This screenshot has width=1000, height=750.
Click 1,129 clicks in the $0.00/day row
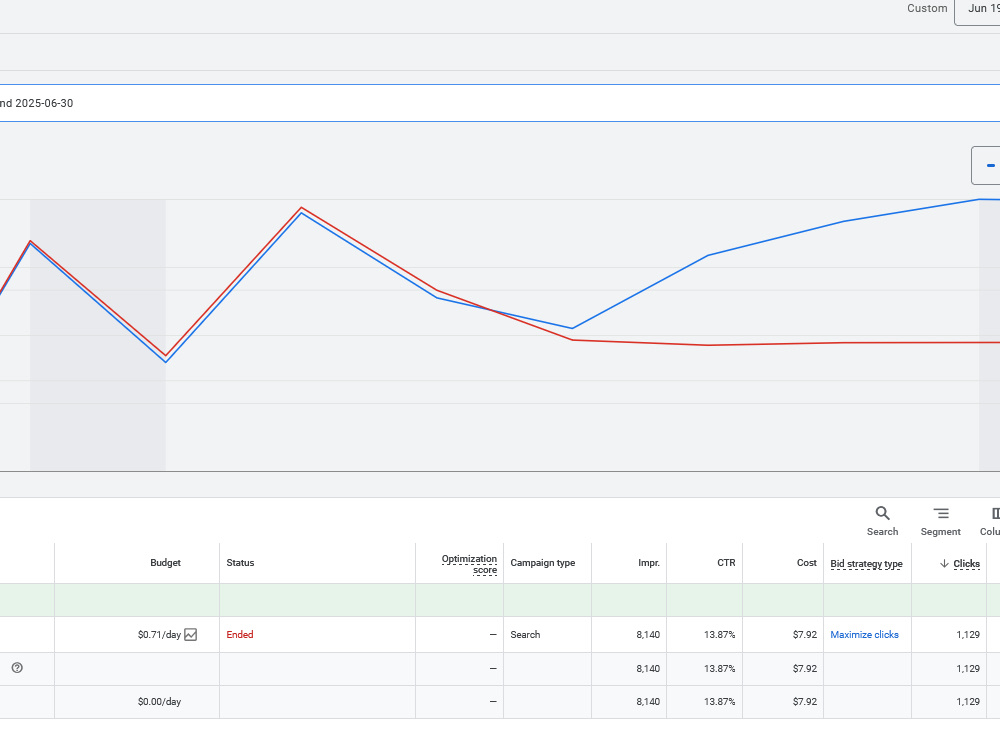coord(968,702)
